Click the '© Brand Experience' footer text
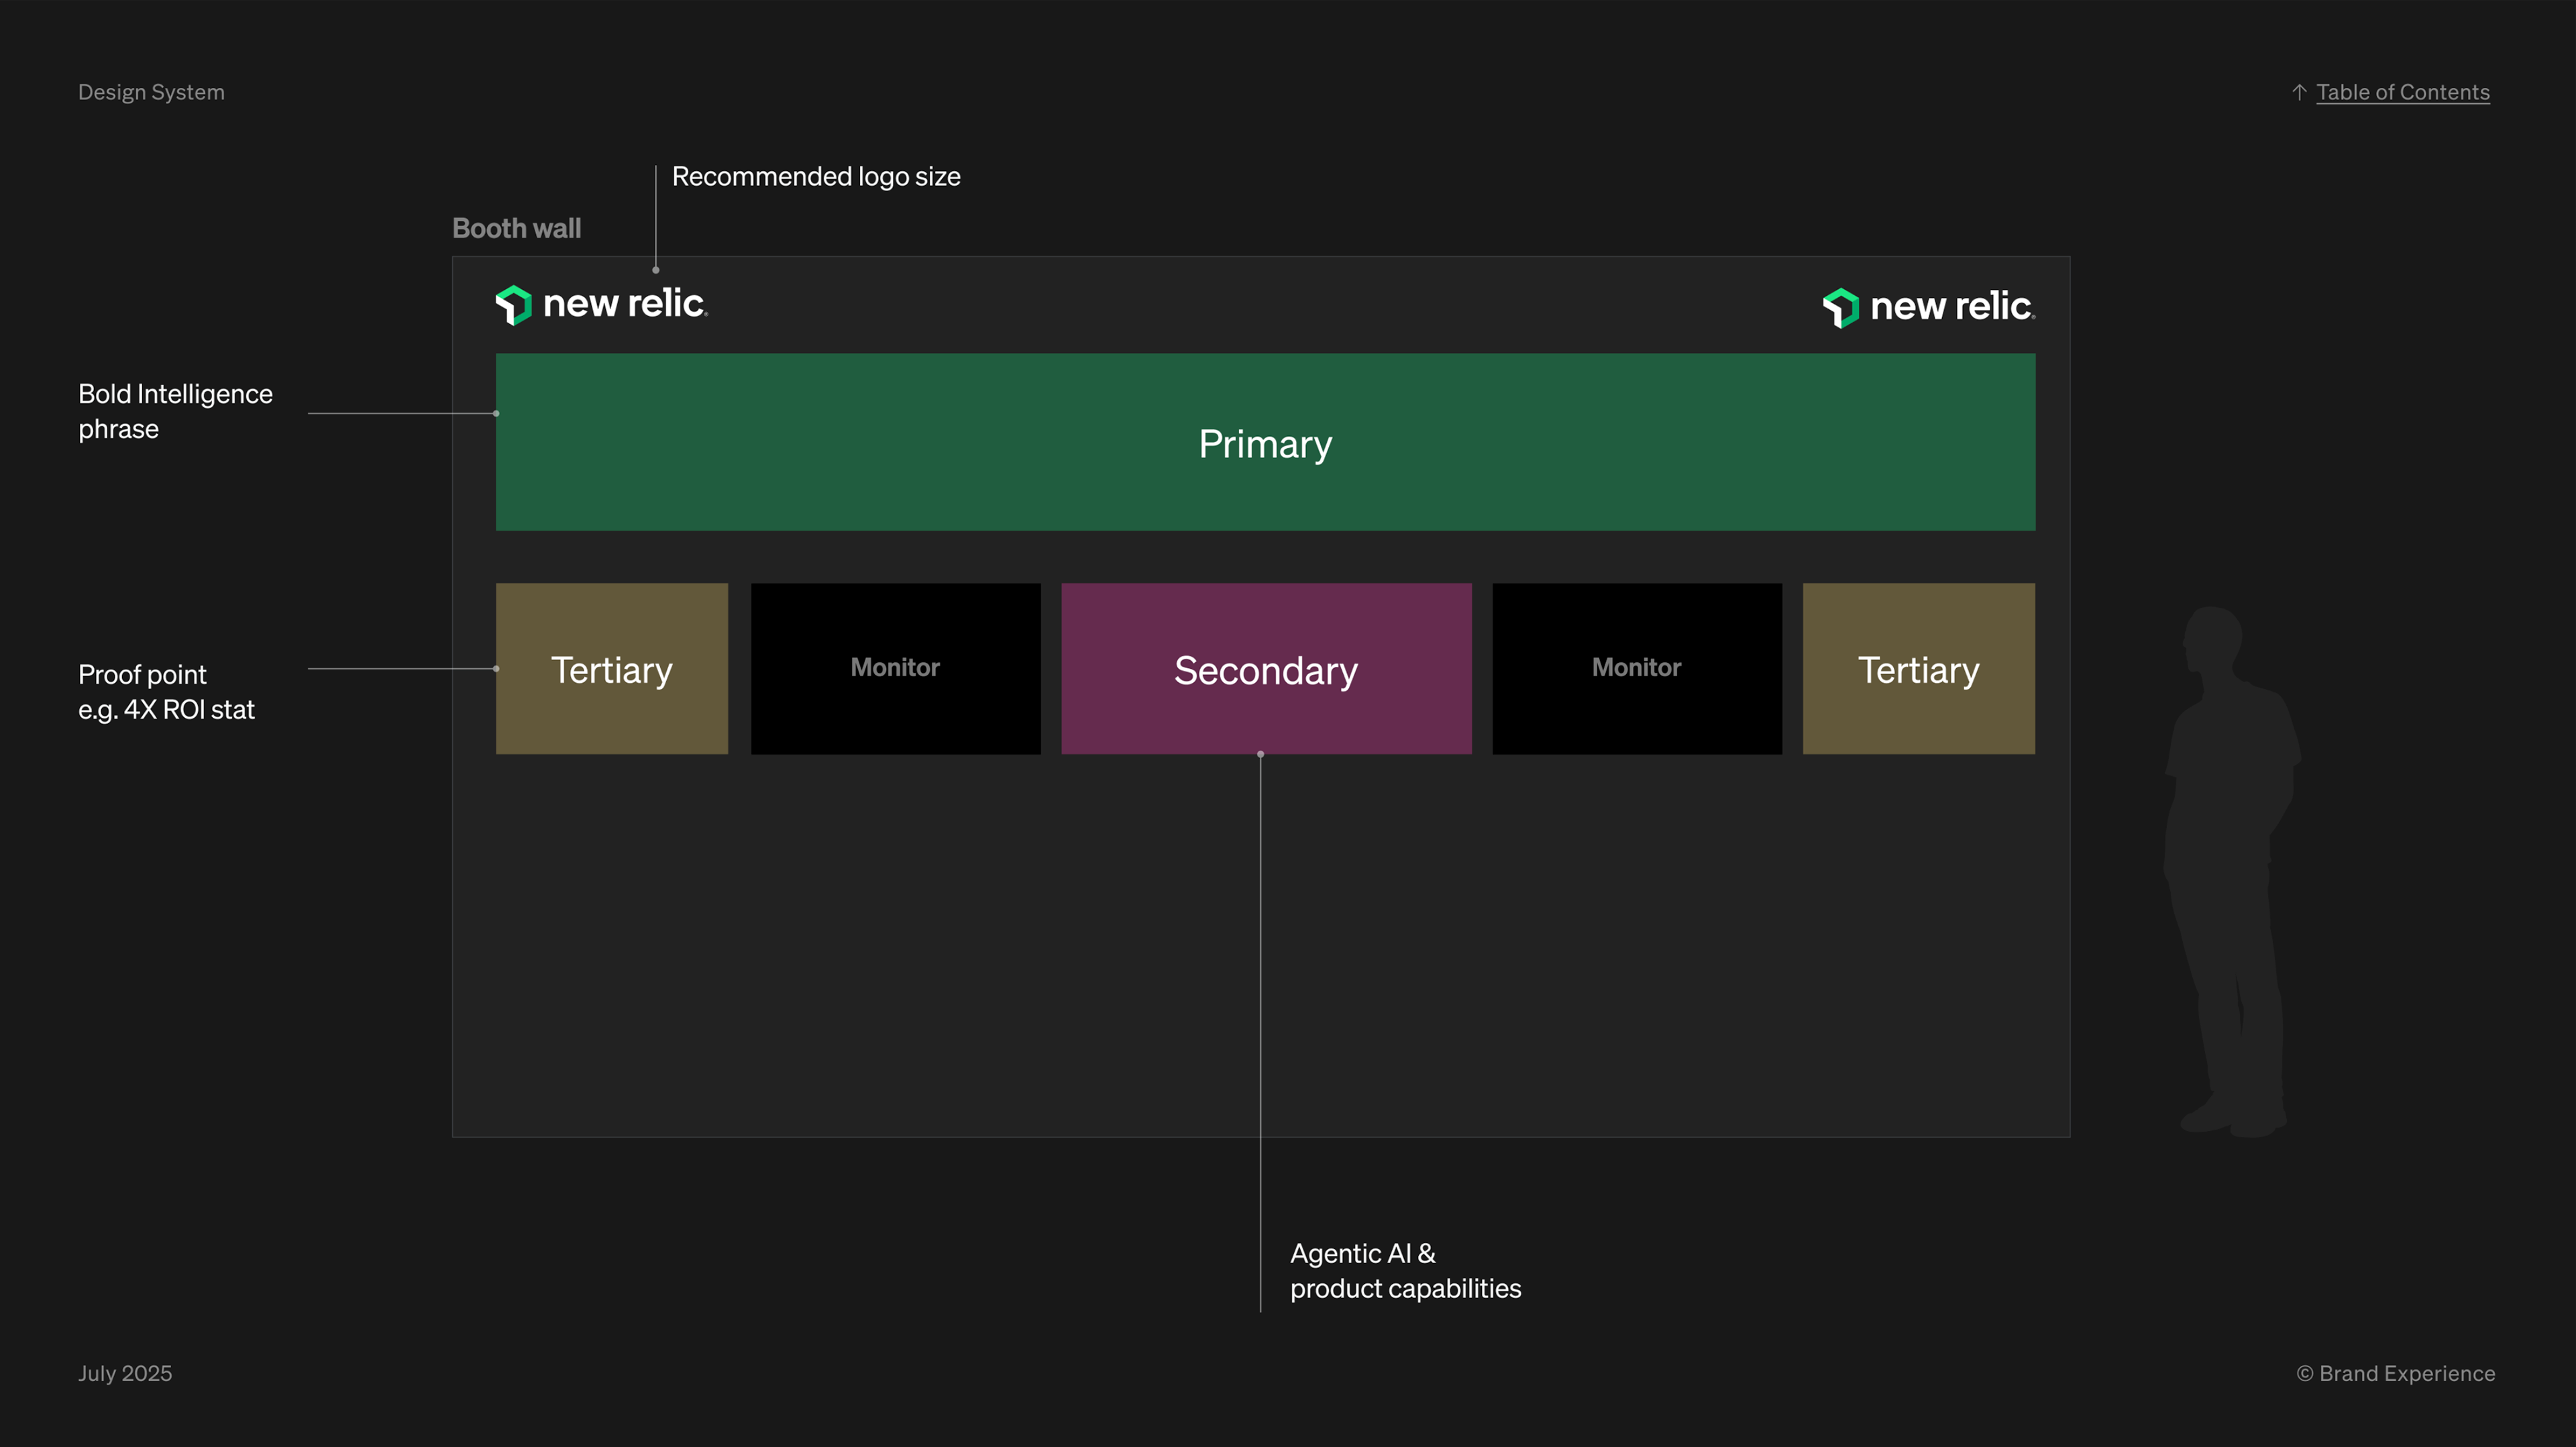 tap(2395, 1373)
